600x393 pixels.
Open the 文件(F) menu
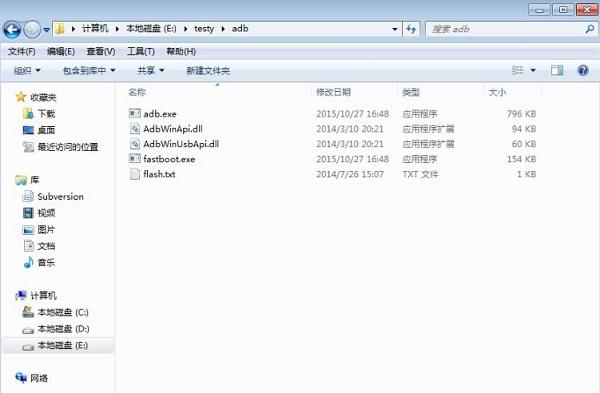(21, 51)
